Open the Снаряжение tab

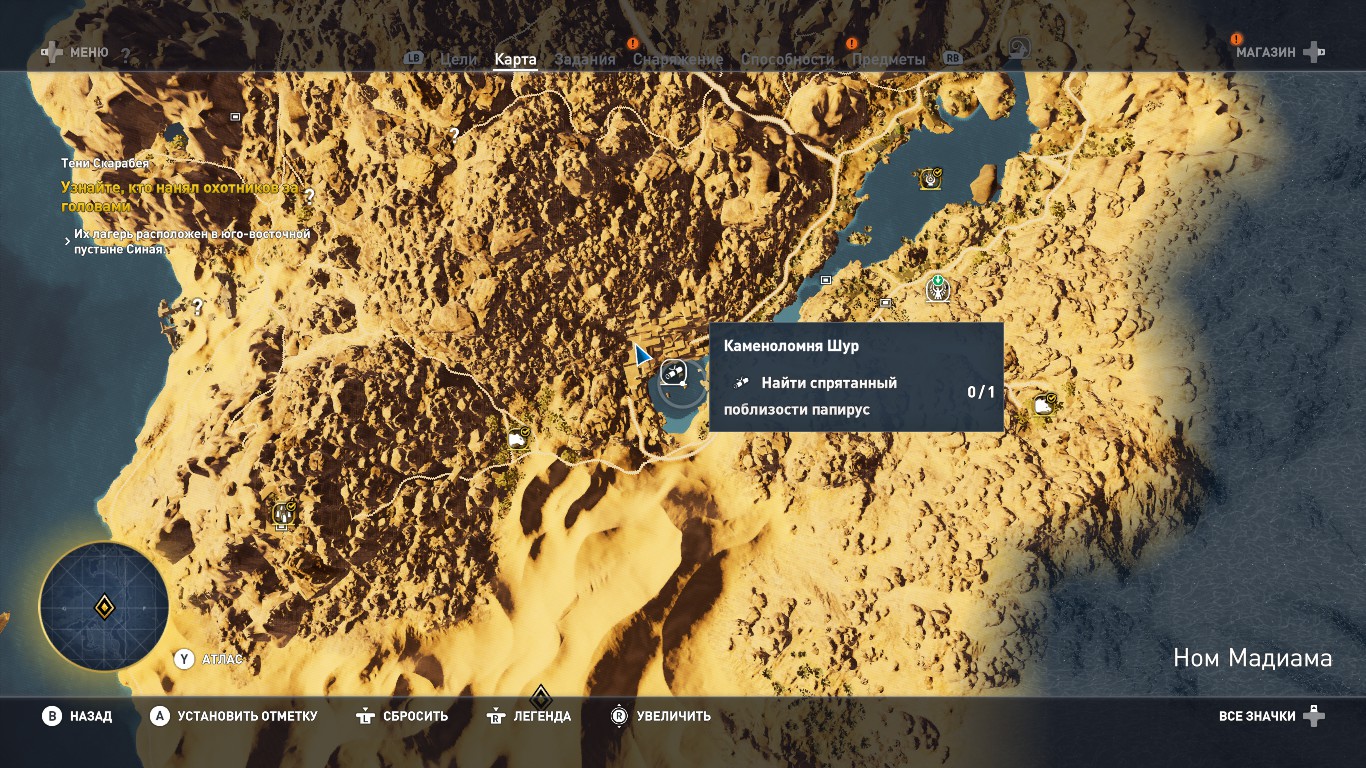click(678, 59)
